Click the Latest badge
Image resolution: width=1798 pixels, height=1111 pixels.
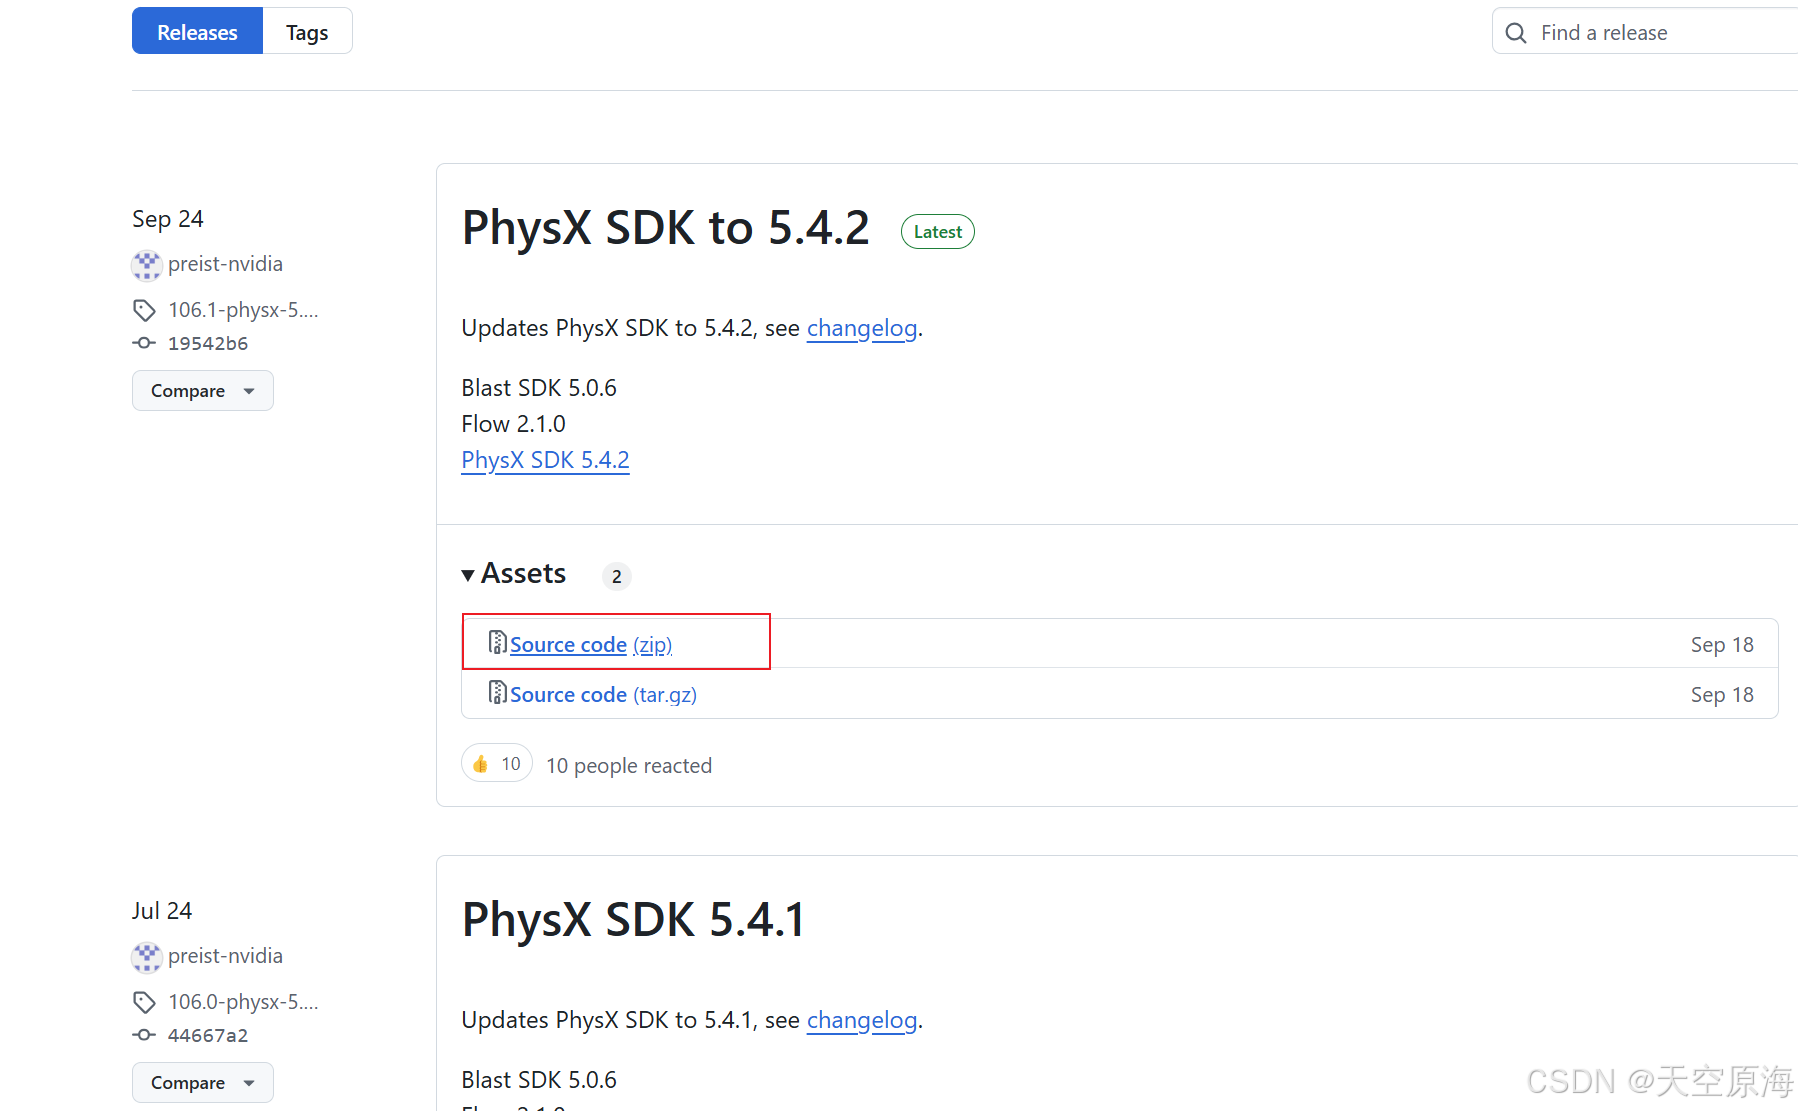[x=938, y=232]
